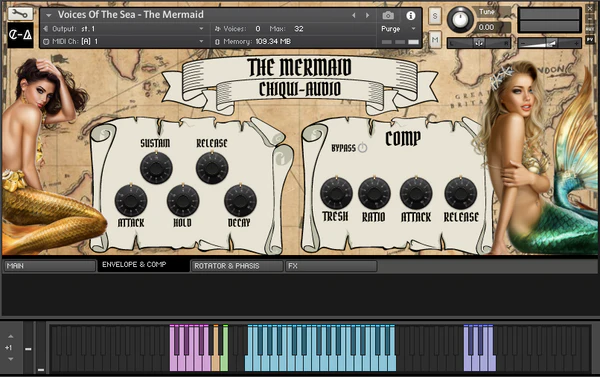Click the Max voices value 32
This screenshot has height=377, width=600.
(299, 29)
